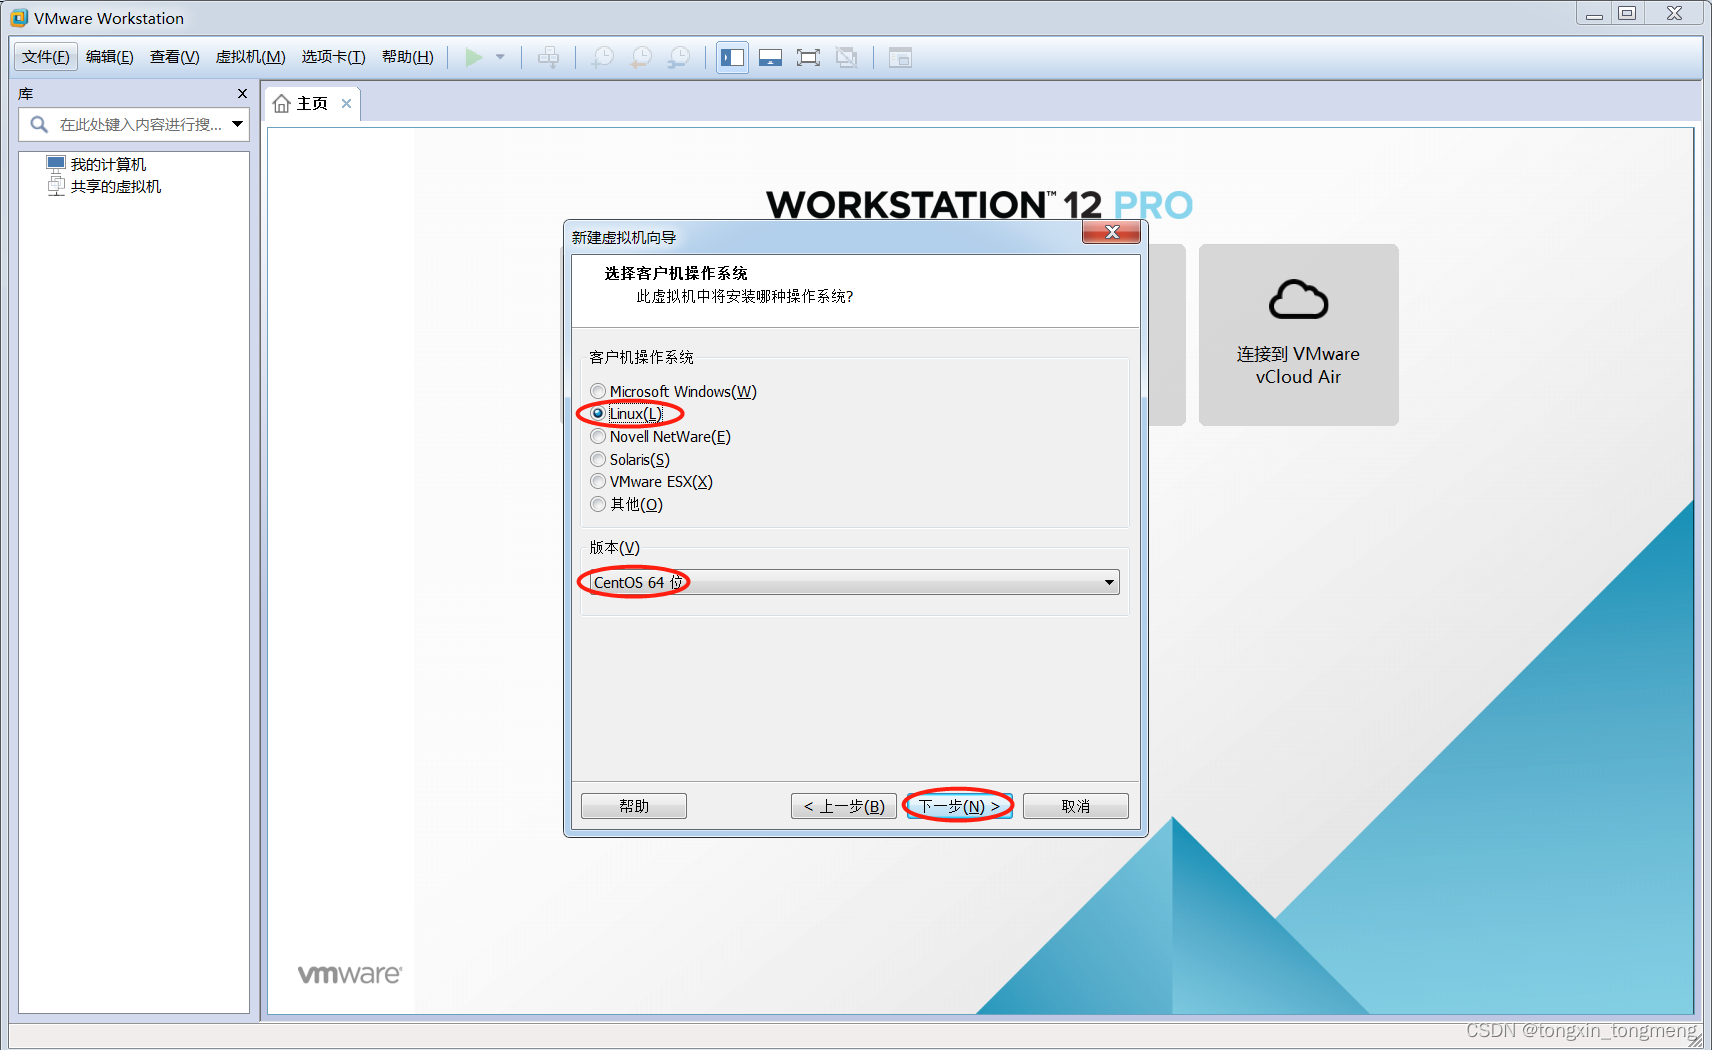
Task: Open the library search filter dropdown
Action: click(x=238, y=124)
